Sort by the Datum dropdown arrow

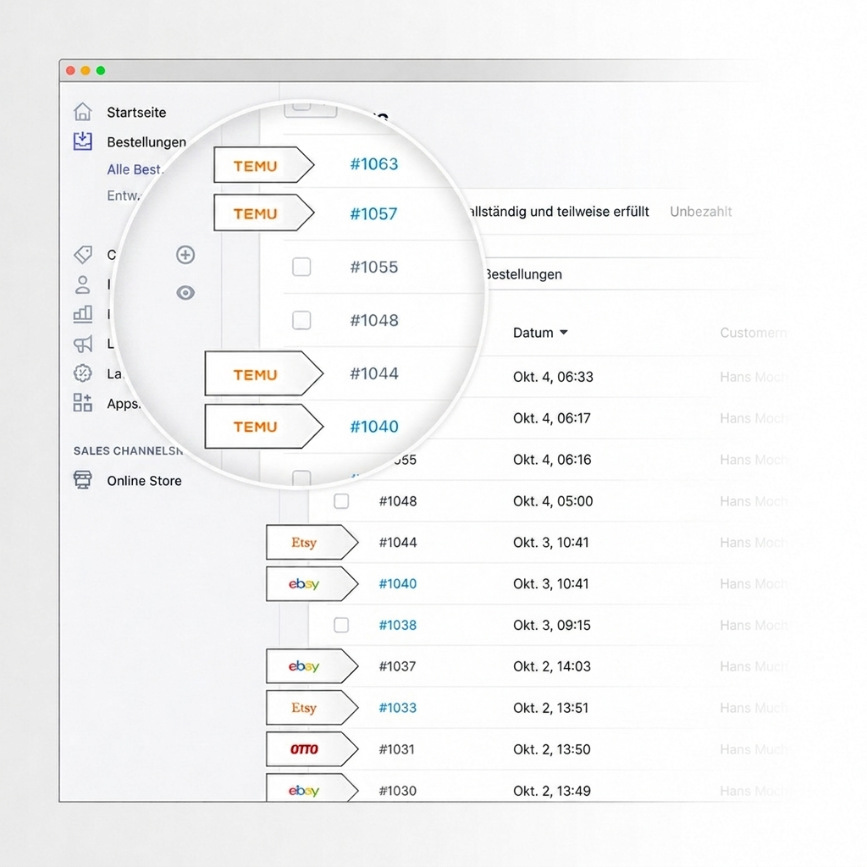pyautogui.click(x=563, y=332)
